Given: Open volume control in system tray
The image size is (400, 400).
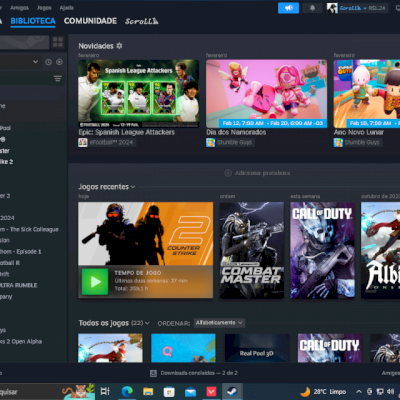Looking at the screenshot, I should [x=390, y=392].
